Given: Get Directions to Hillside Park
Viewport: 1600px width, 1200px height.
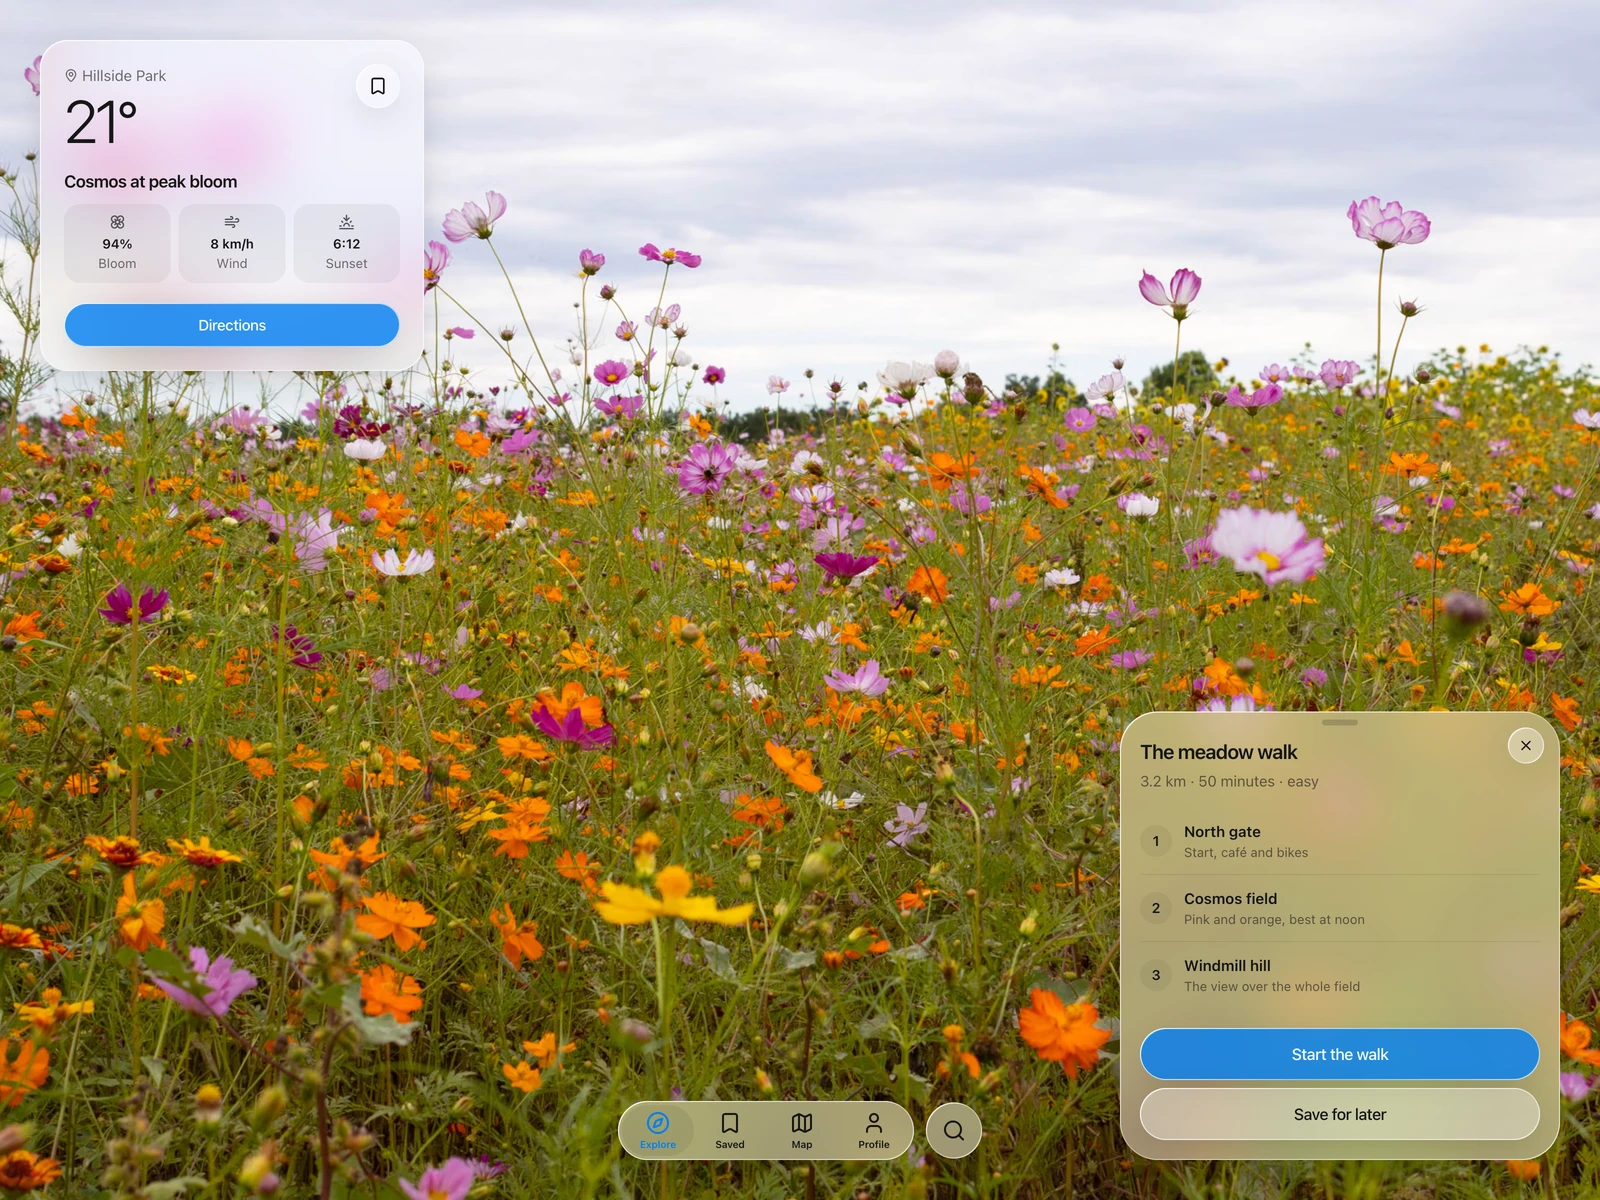Looking at the screenshot, I should pyautogui.click(x=232, y=325).
